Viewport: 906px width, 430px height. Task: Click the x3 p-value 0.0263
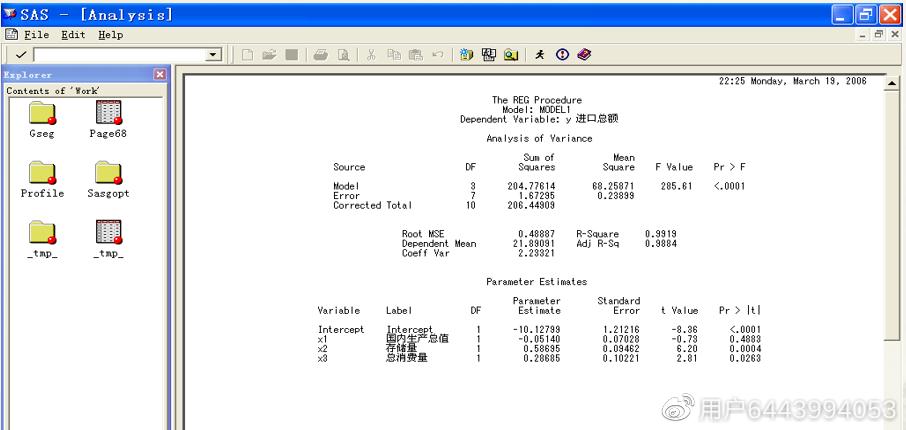tap(745, 358)
